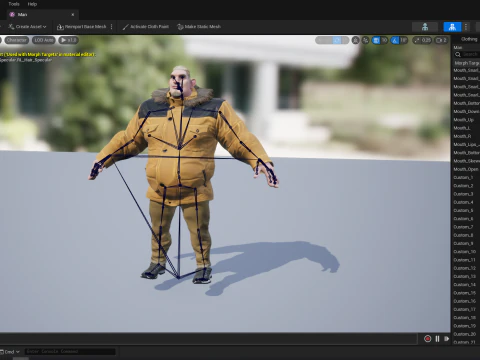Select the Custom_10 morph target
Viewport: 480px width, 360px height.
click(x=466, y=252)
